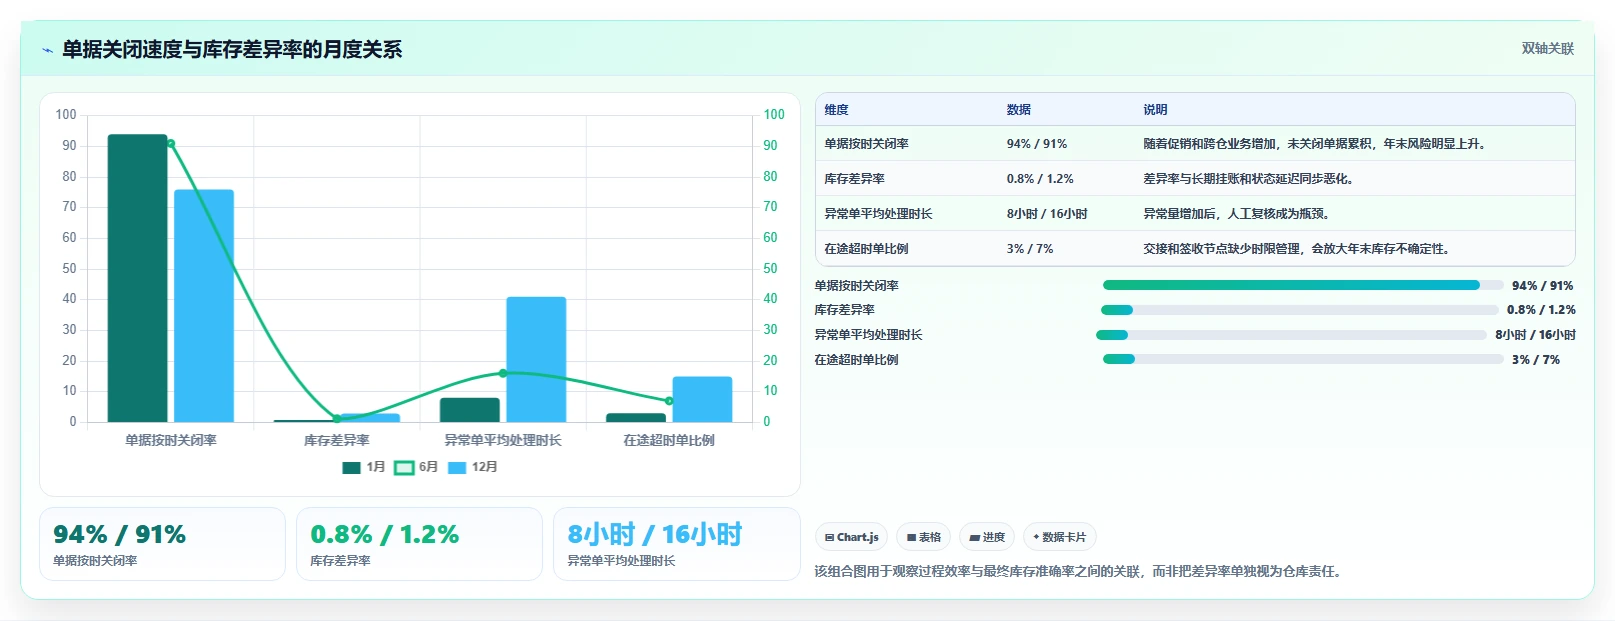Open the 0.8% / 1.2% metric card
The width and height of the screenshot is (1615, 621).
point(419,544)
